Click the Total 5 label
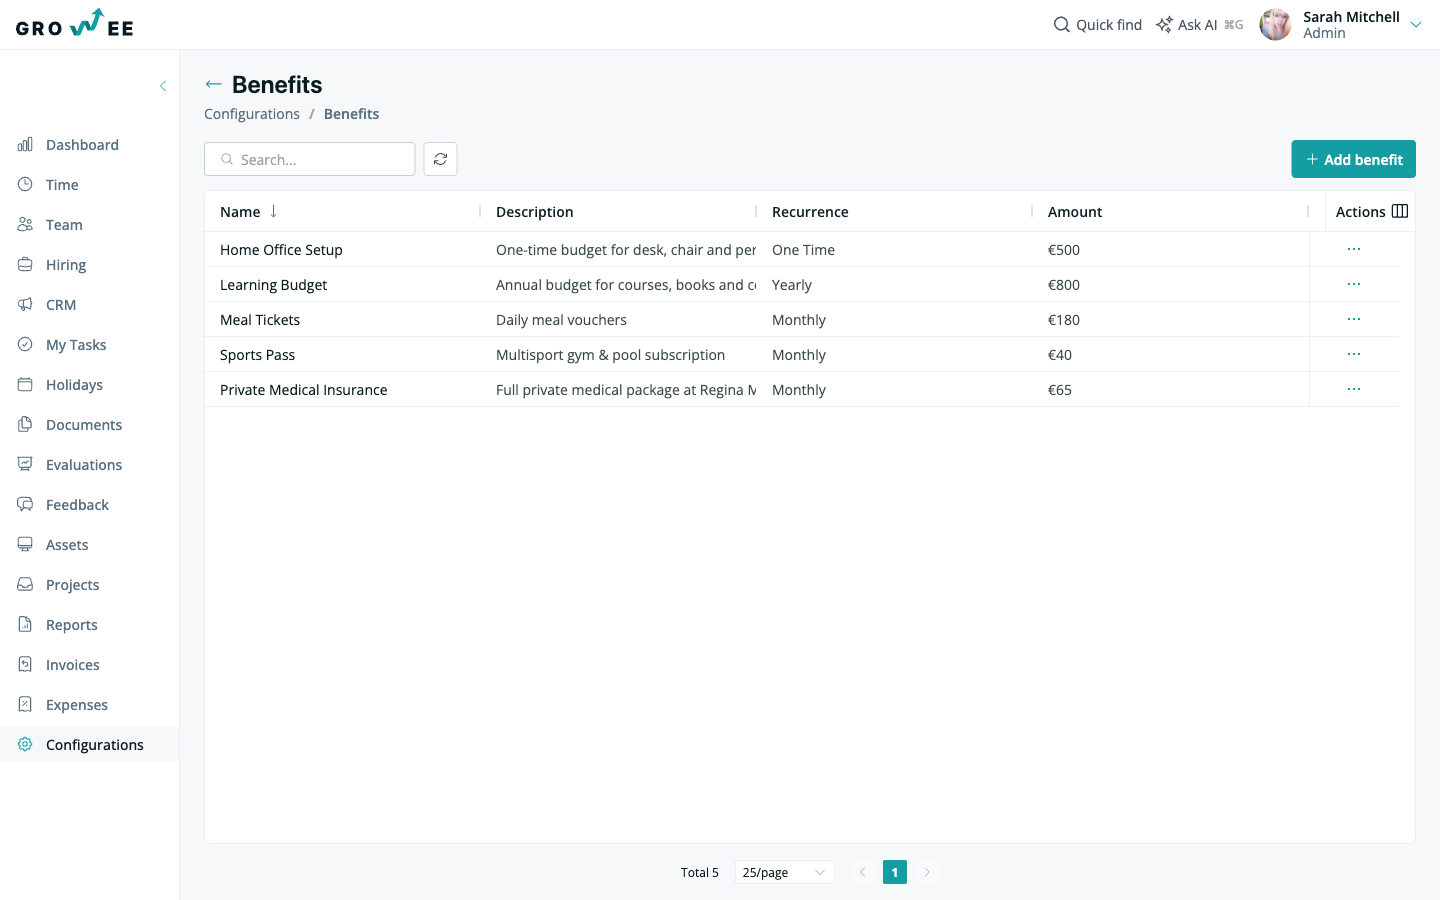The width and height of the screenshot is (1440, 900). (x=700, y=873)
